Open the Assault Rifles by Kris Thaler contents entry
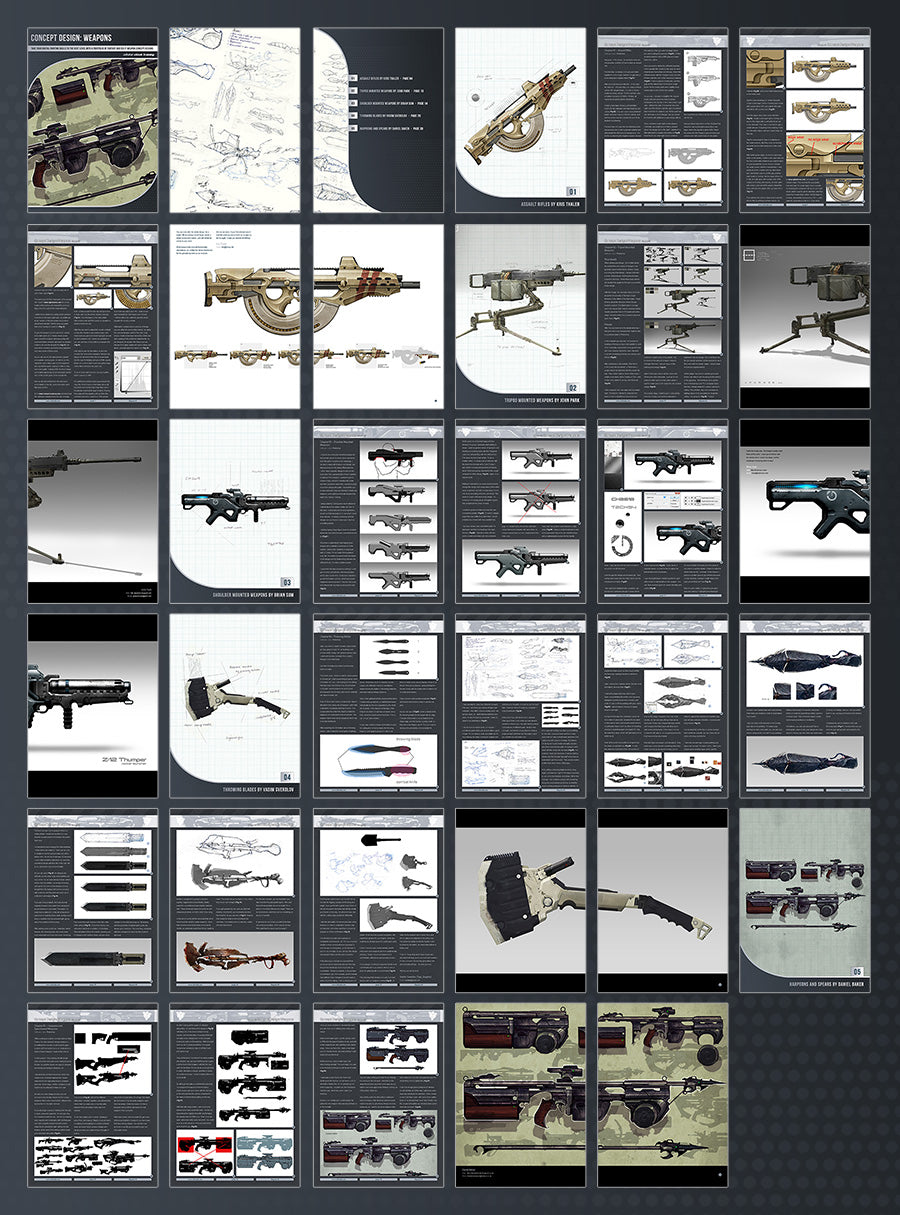Screen dimensions: 900x1215 point(385,78)
